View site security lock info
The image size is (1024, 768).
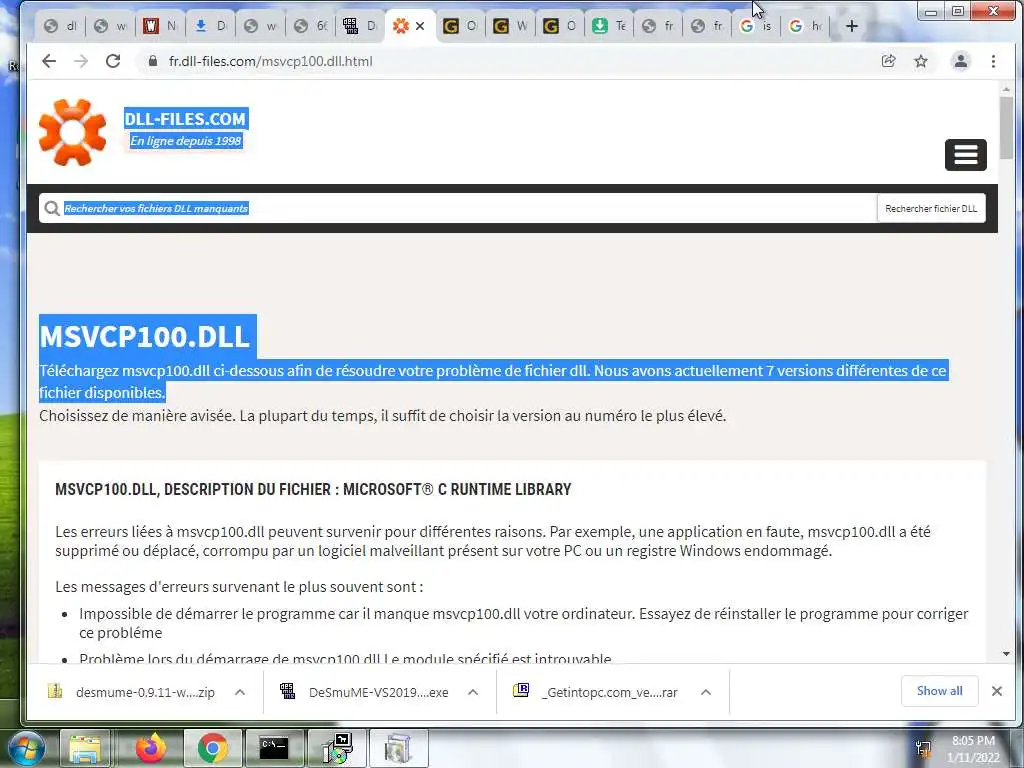pyautogui.click(x=153, y=61)
